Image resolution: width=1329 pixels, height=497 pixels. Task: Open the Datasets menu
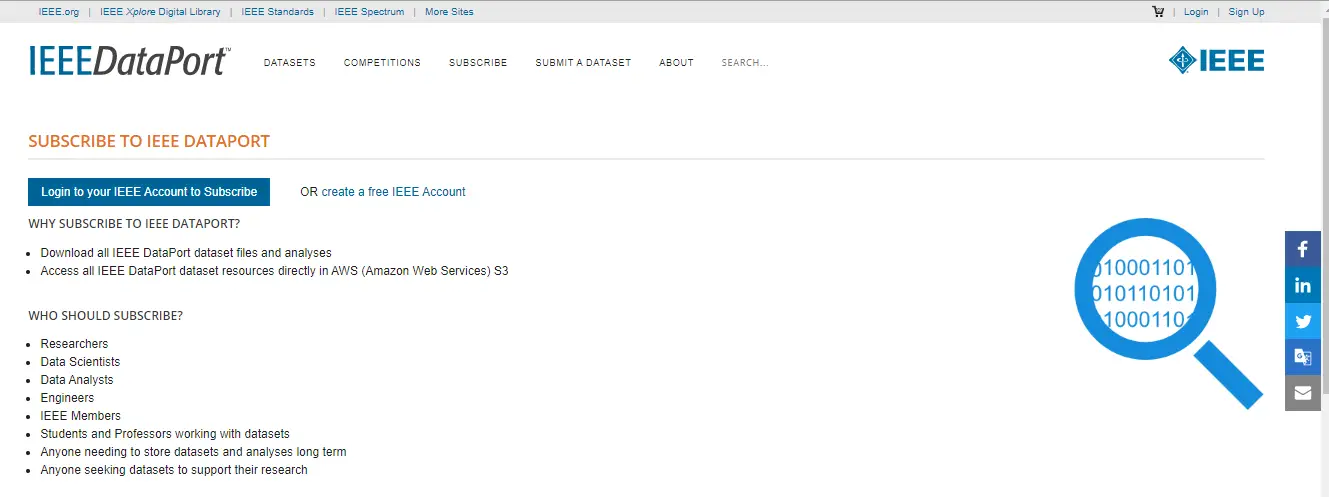point(289,62)
